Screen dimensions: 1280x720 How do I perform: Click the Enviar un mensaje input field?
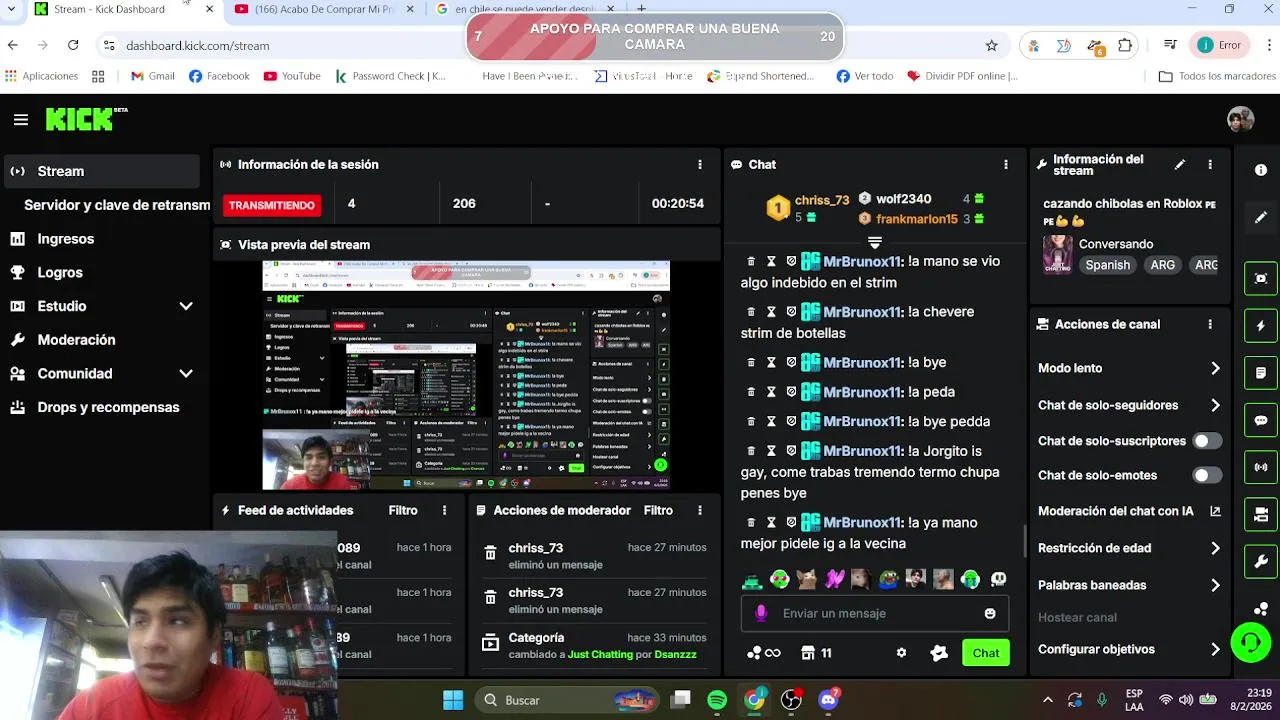(875, 613)
